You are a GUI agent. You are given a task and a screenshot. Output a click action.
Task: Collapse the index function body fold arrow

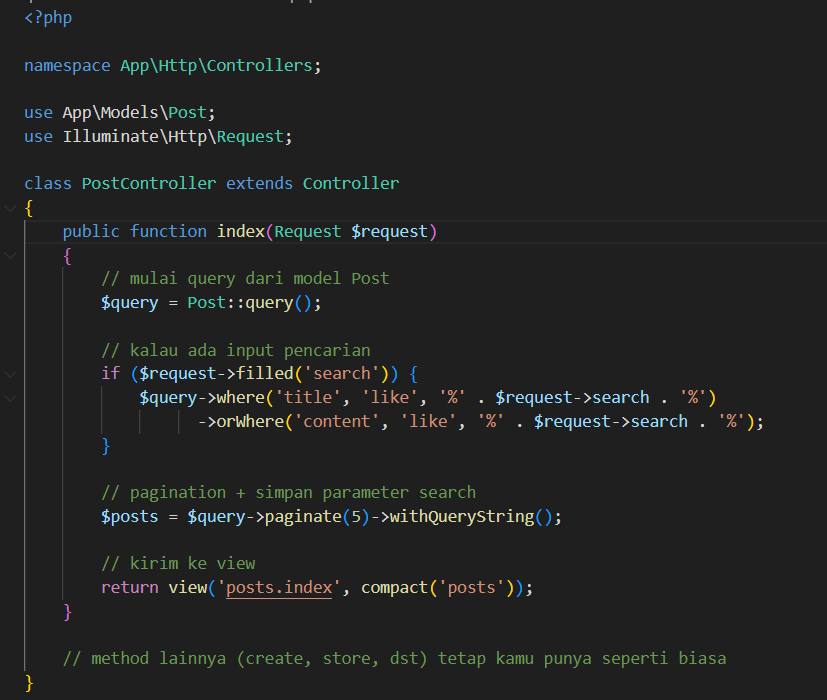click(10, 255)
